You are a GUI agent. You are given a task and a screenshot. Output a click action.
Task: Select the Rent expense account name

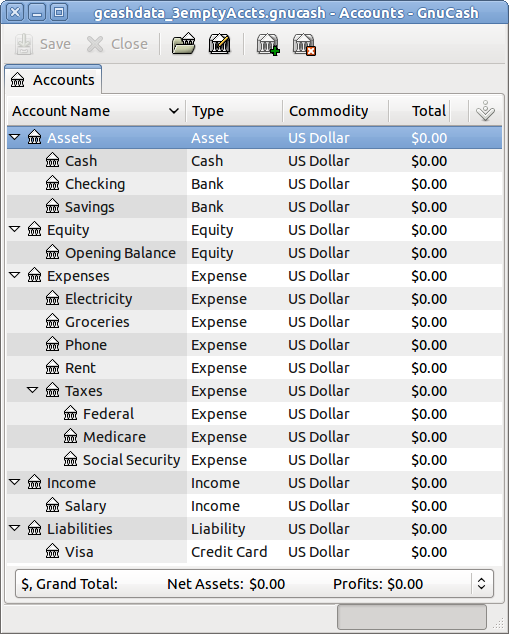[80, 368]
